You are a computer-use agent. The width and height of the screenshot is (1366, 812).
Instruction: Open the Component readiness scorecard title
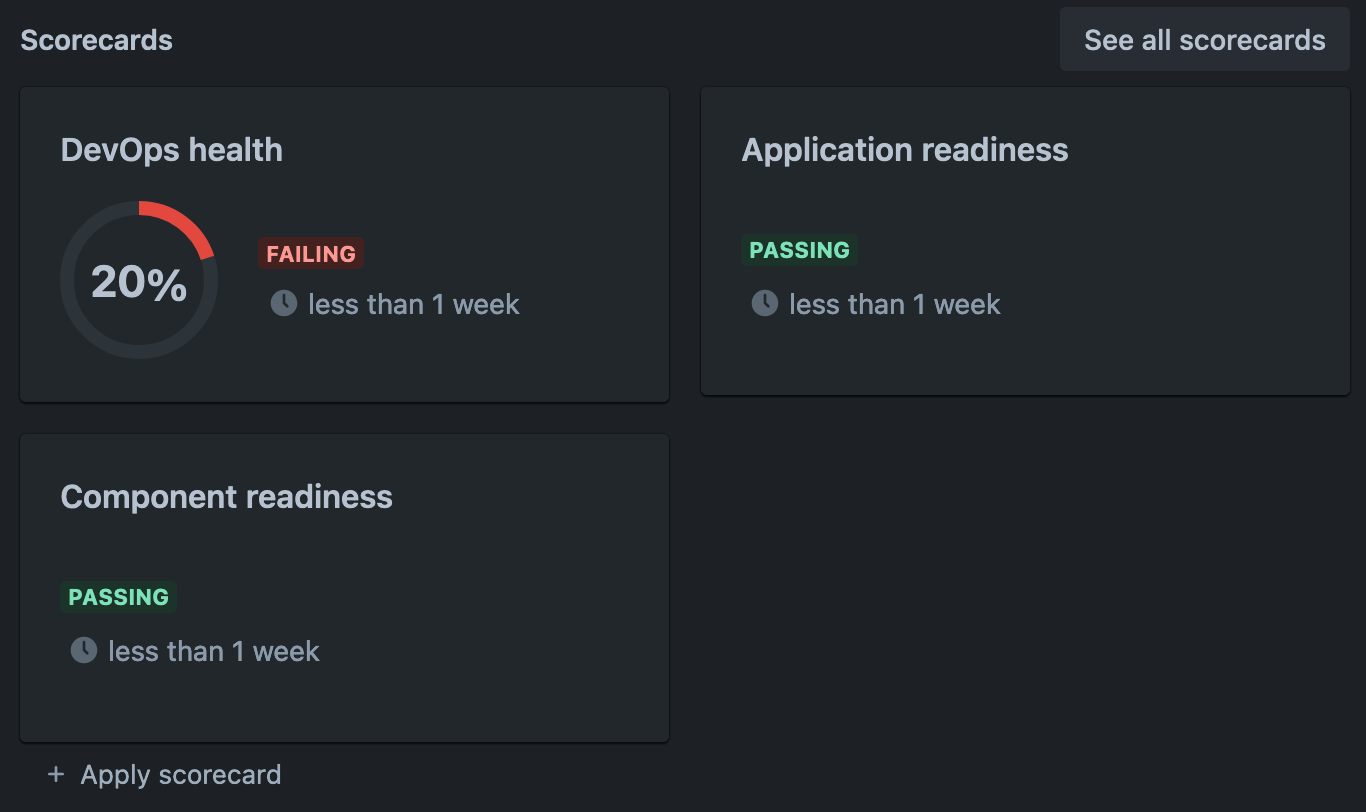227,497
